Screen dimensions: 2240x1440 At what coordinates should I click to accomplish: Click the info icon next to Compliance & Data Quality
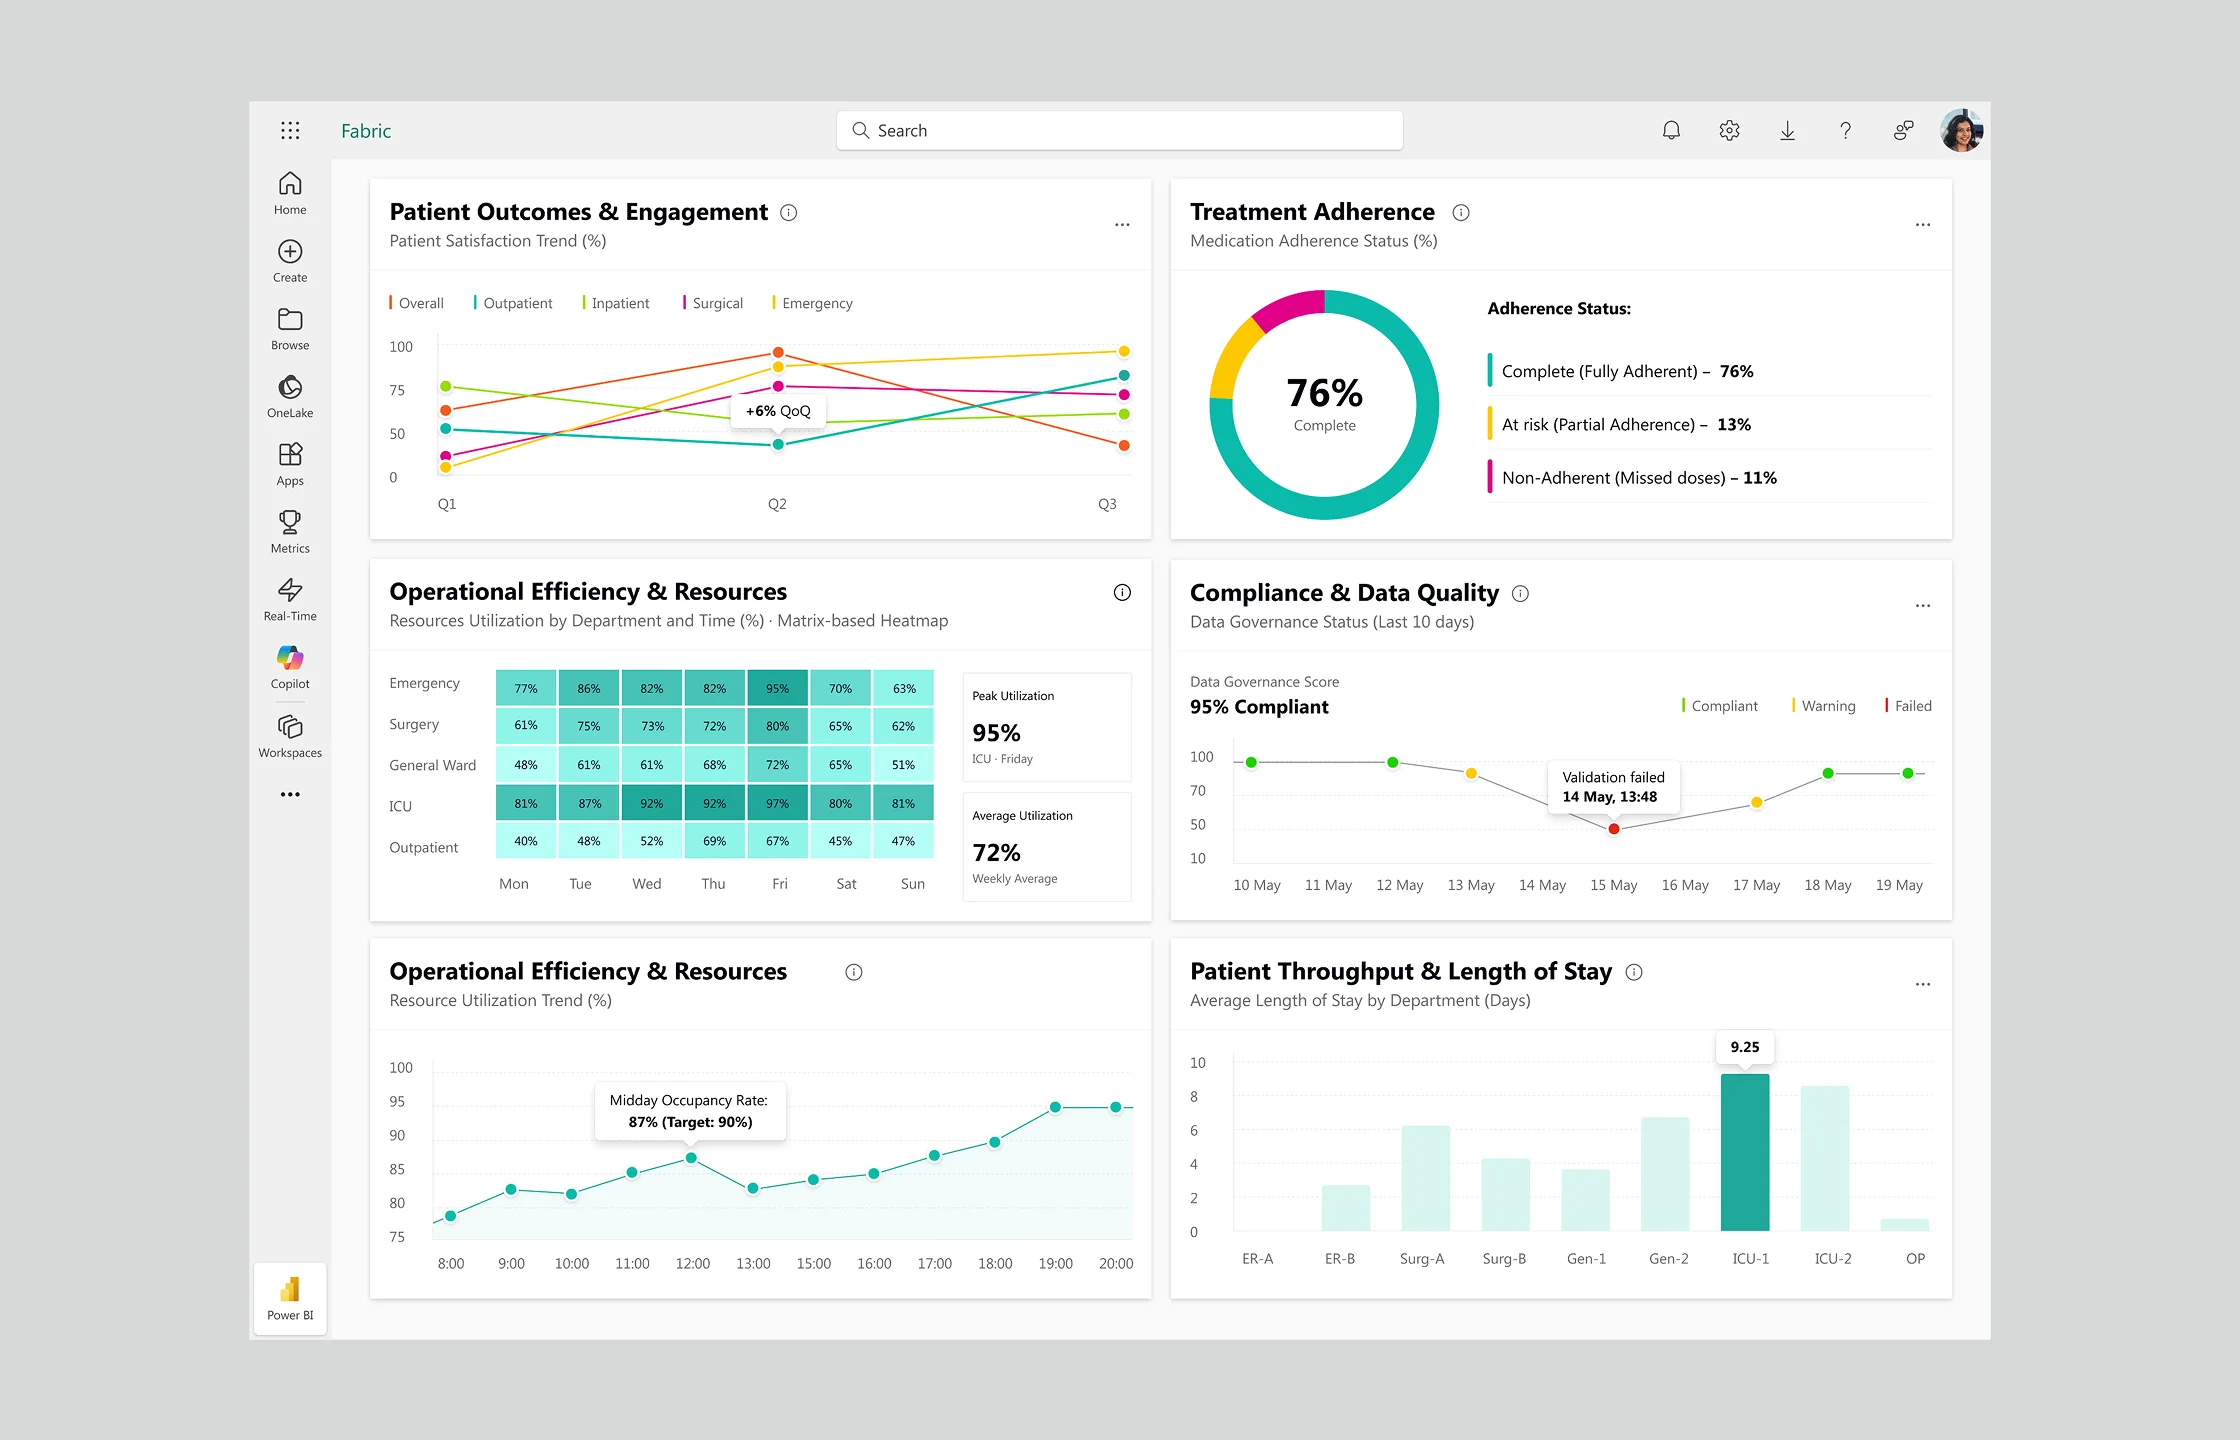1520,593
